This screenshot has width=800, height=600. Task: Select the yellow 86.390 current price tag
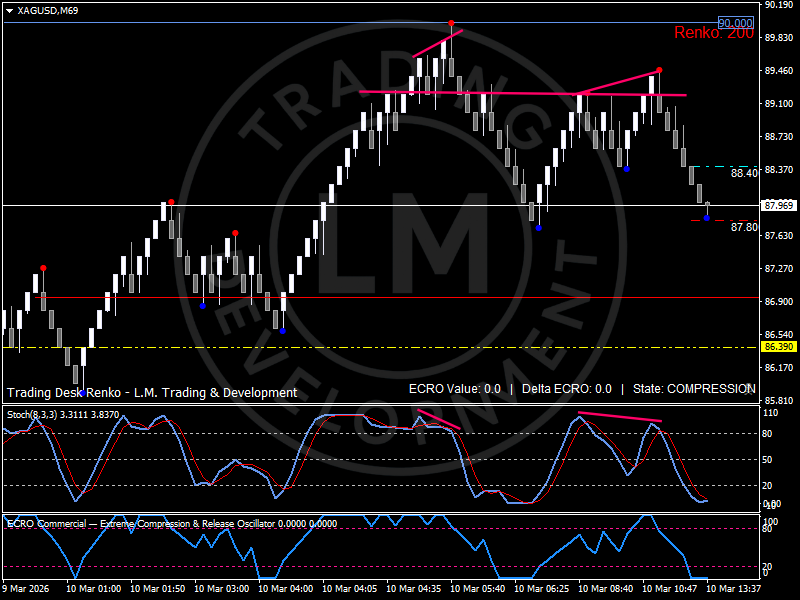[x=778, y=347]
